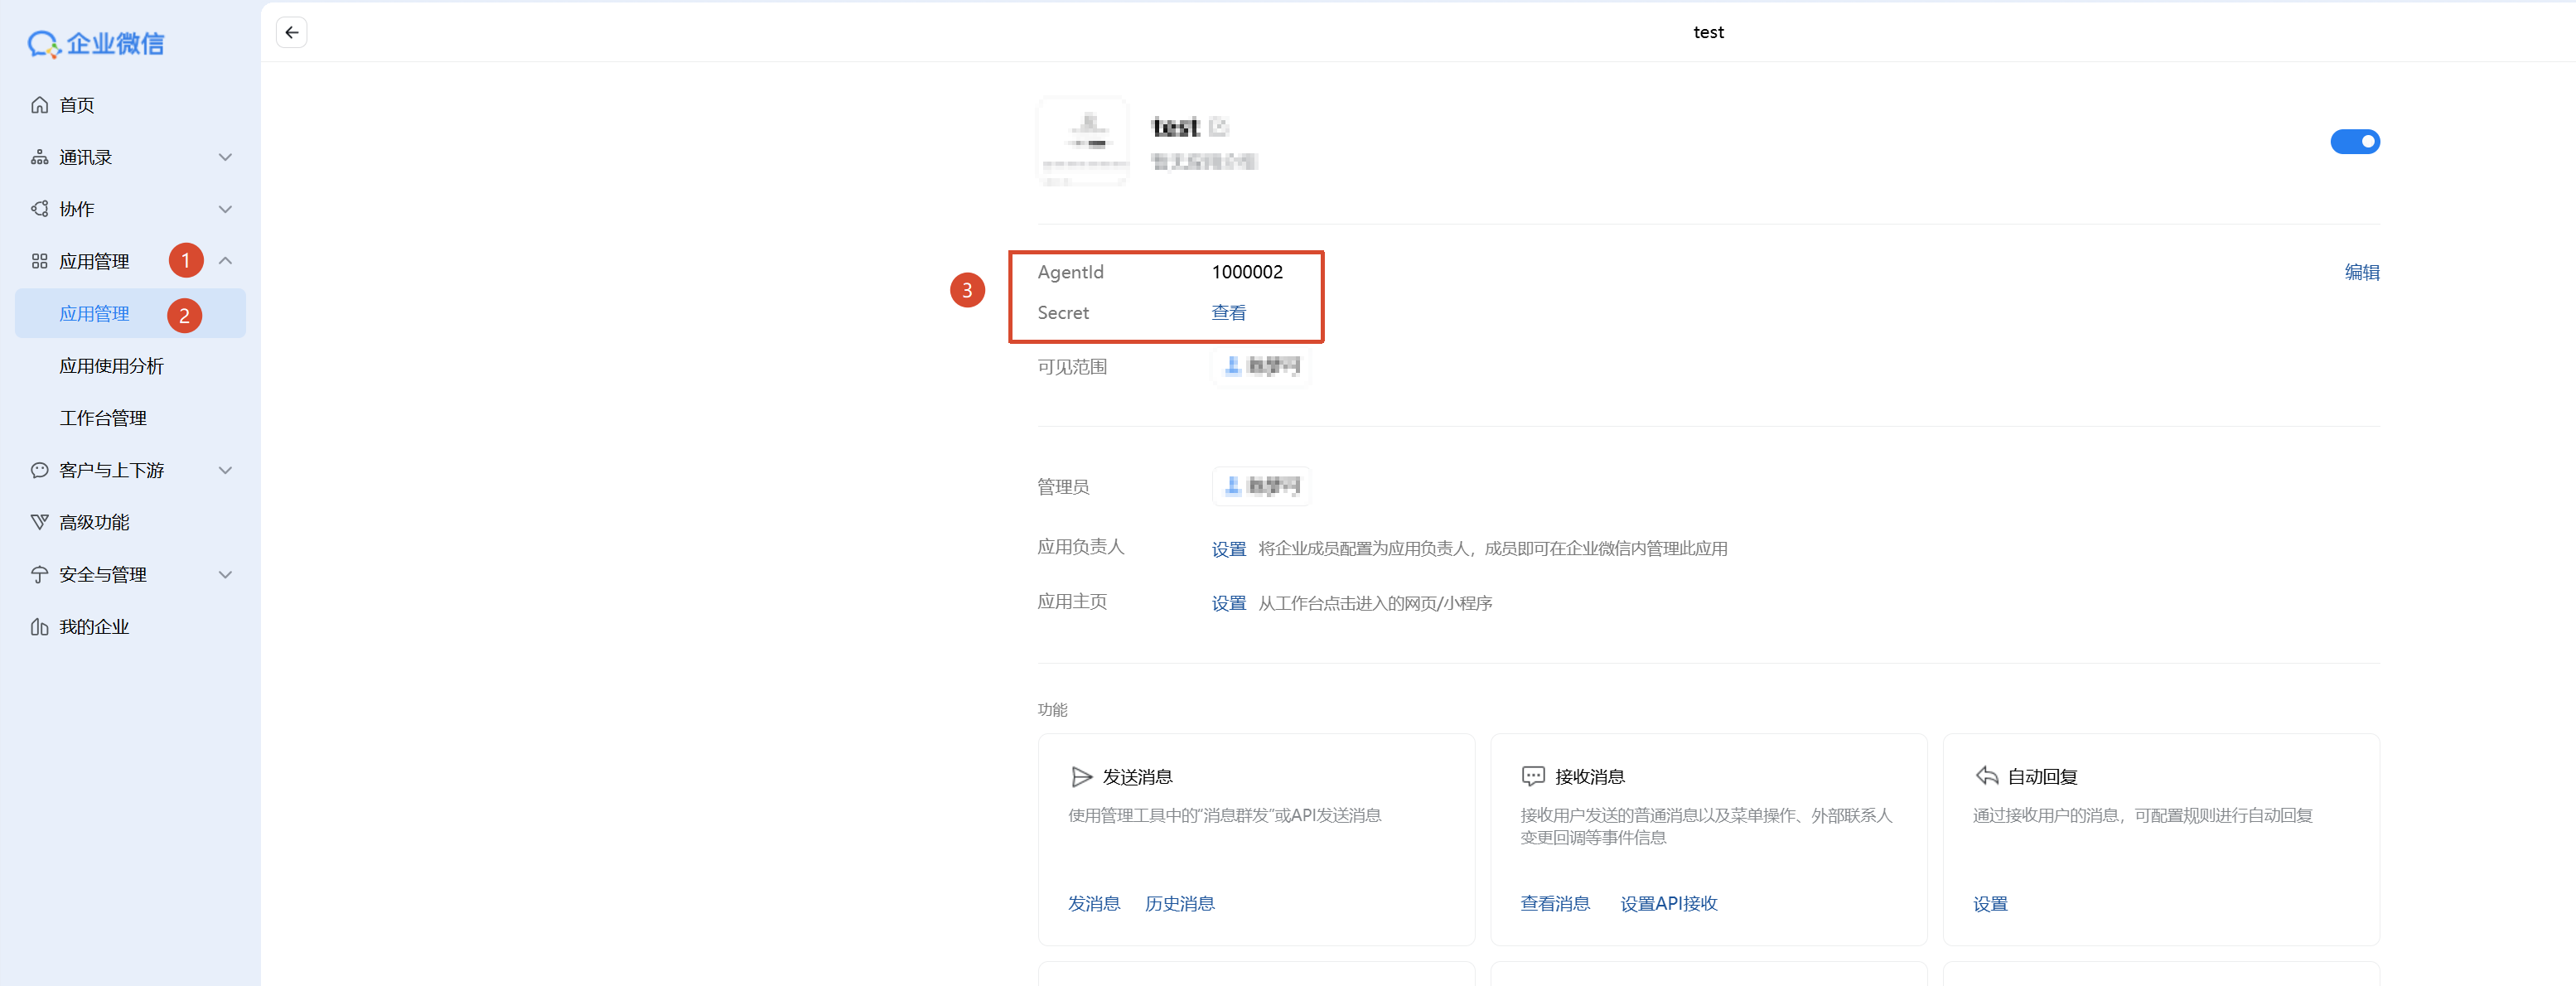Click the back arrow button
The height and width of the screenshot is (986, 2576).
[291, 33]
